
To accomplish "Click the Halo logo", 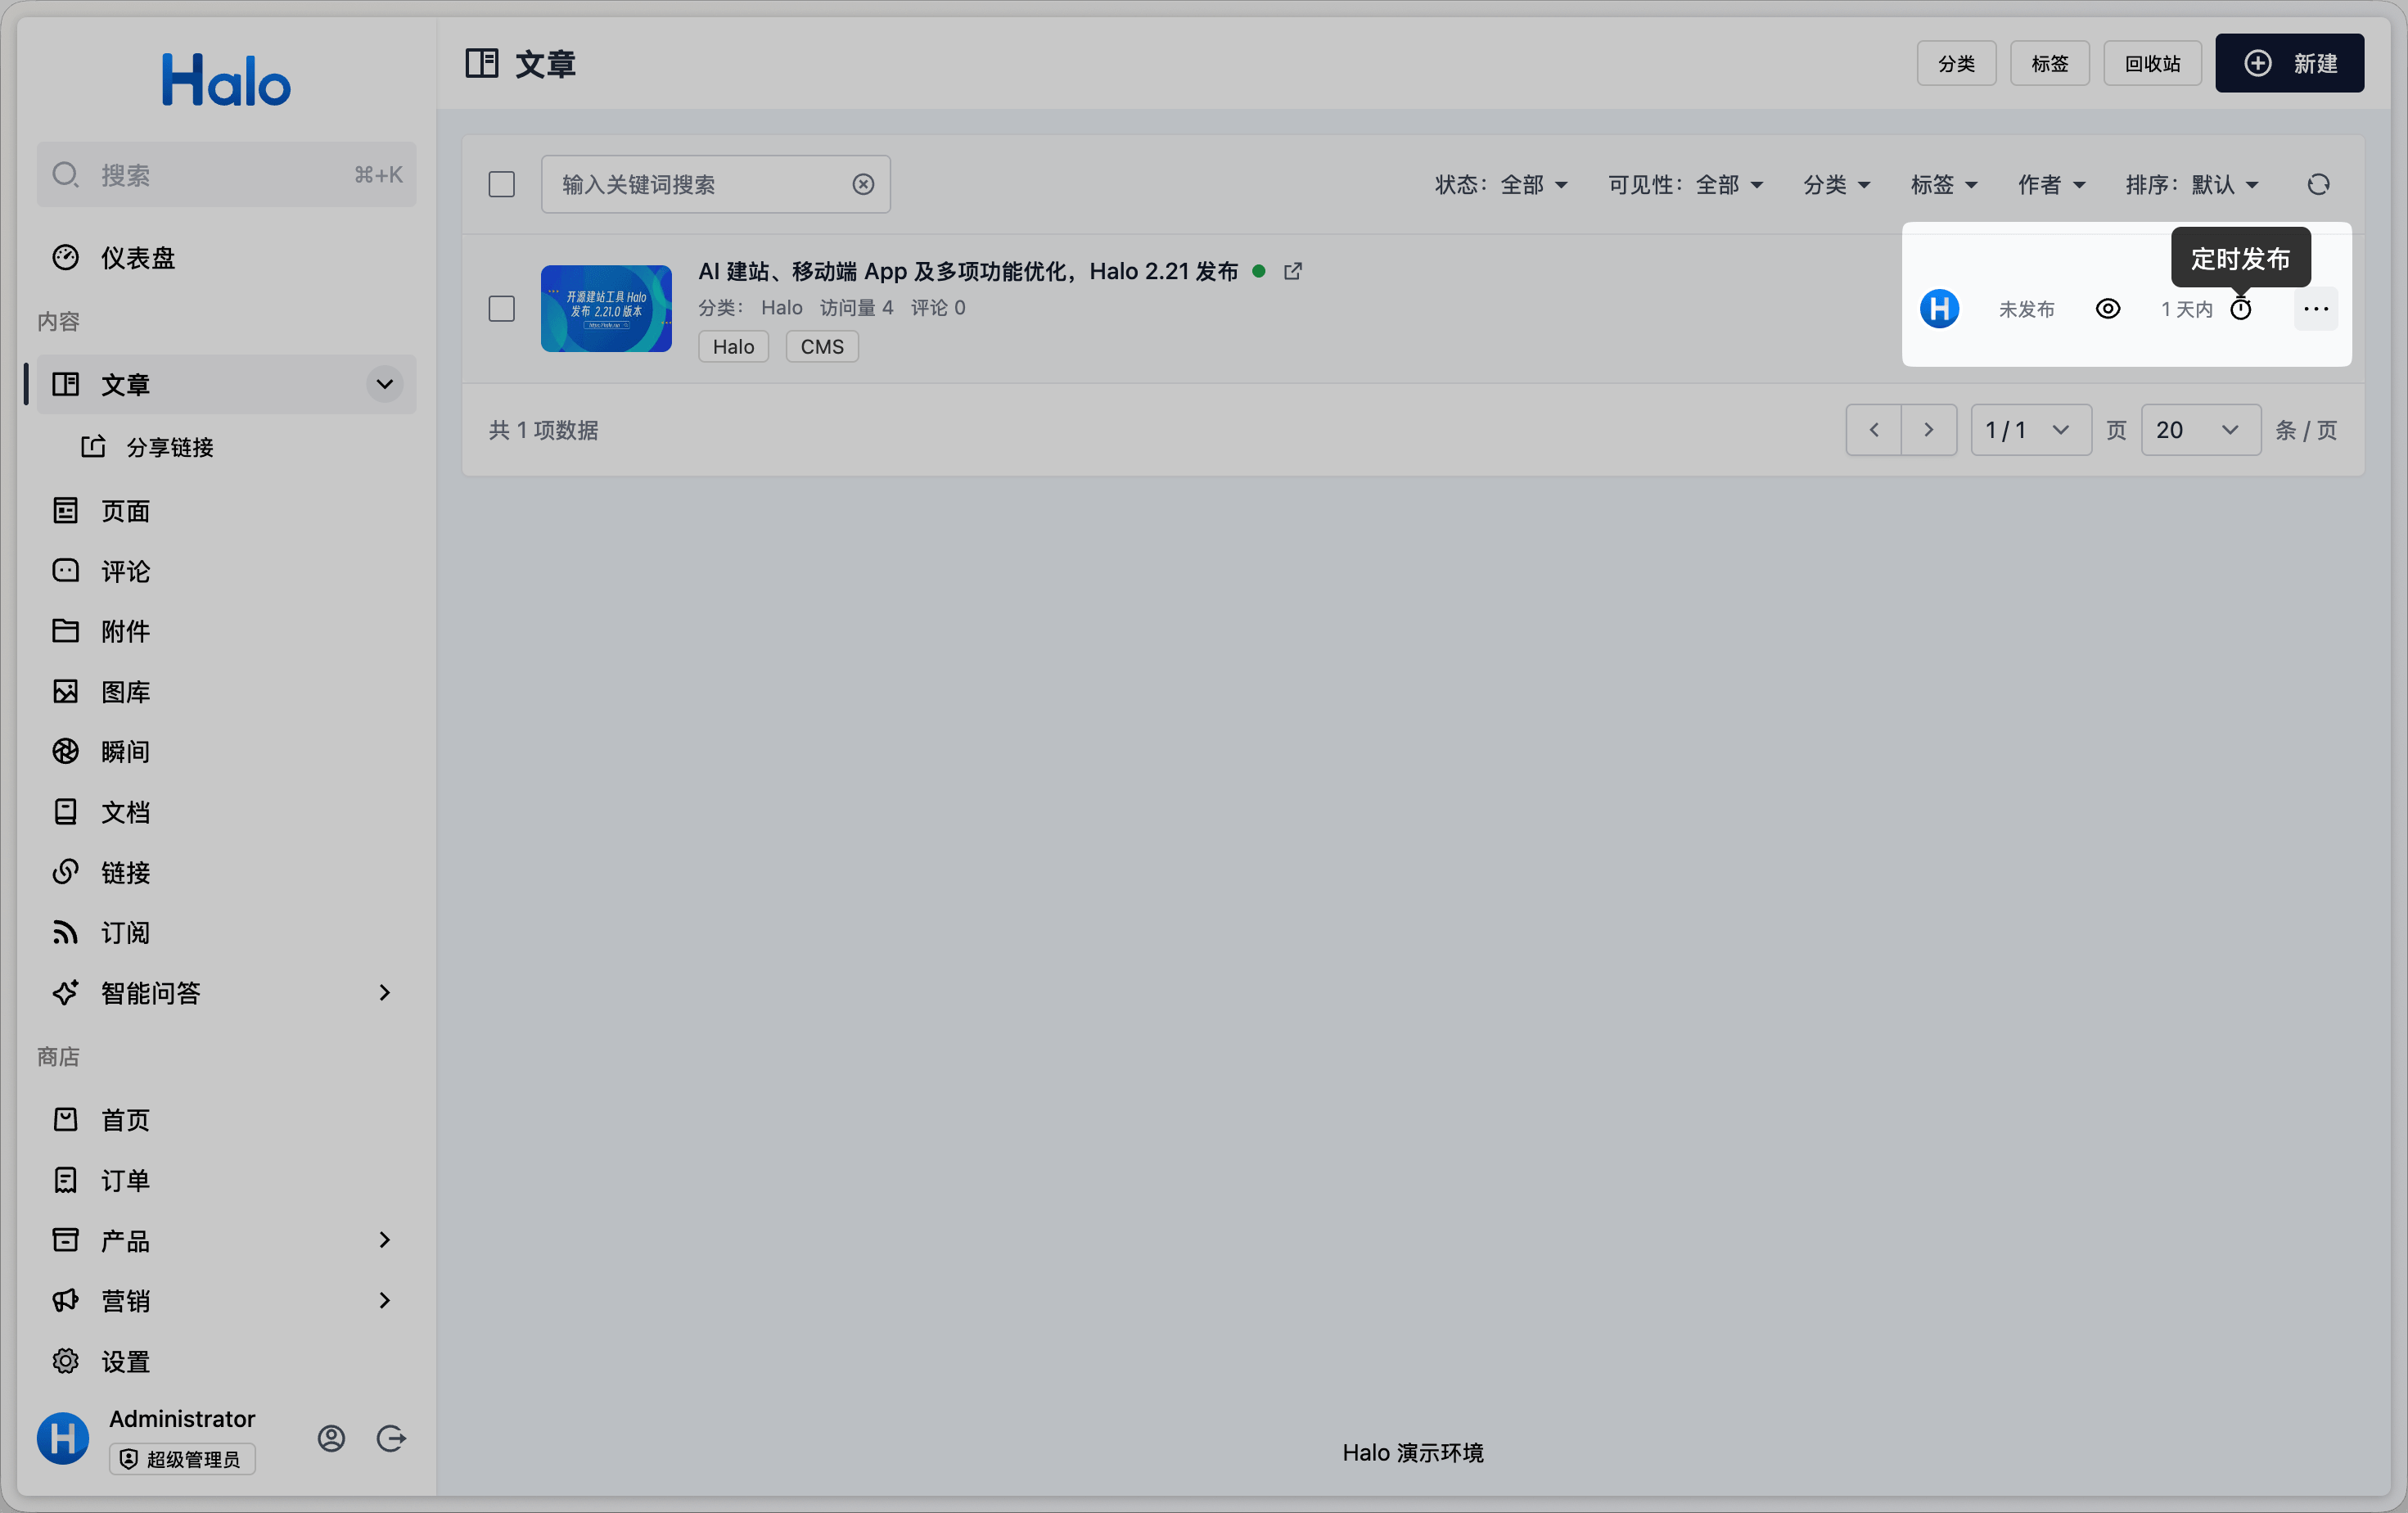I will click(226, 80).
